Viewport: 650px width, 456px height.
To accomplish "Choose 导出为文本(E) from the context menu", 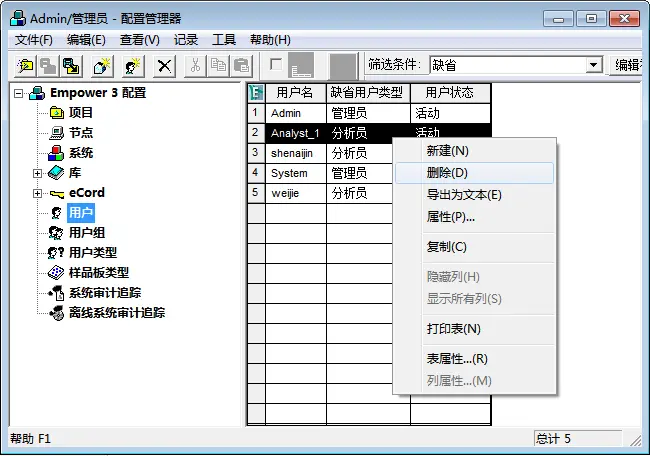I will click(474, 194).
